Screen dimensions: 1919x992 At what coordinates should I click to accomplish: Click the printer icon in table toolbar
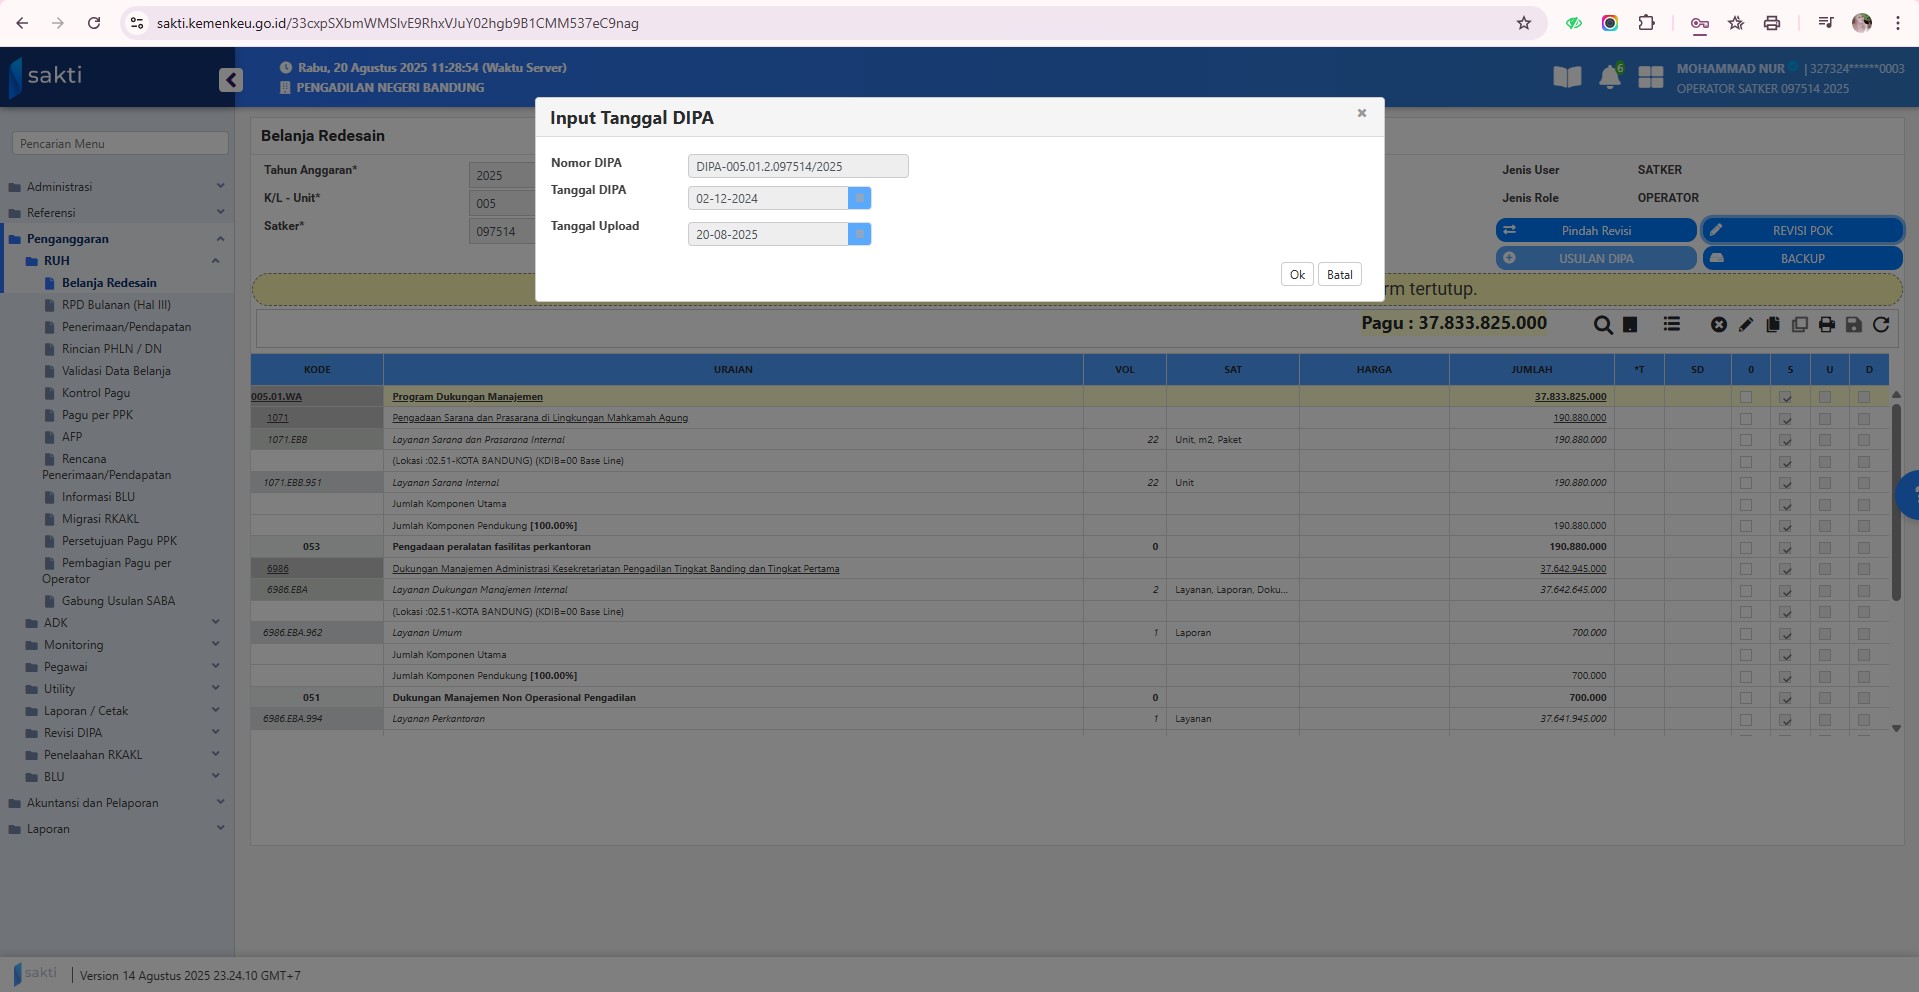[x=1826, y=325]
